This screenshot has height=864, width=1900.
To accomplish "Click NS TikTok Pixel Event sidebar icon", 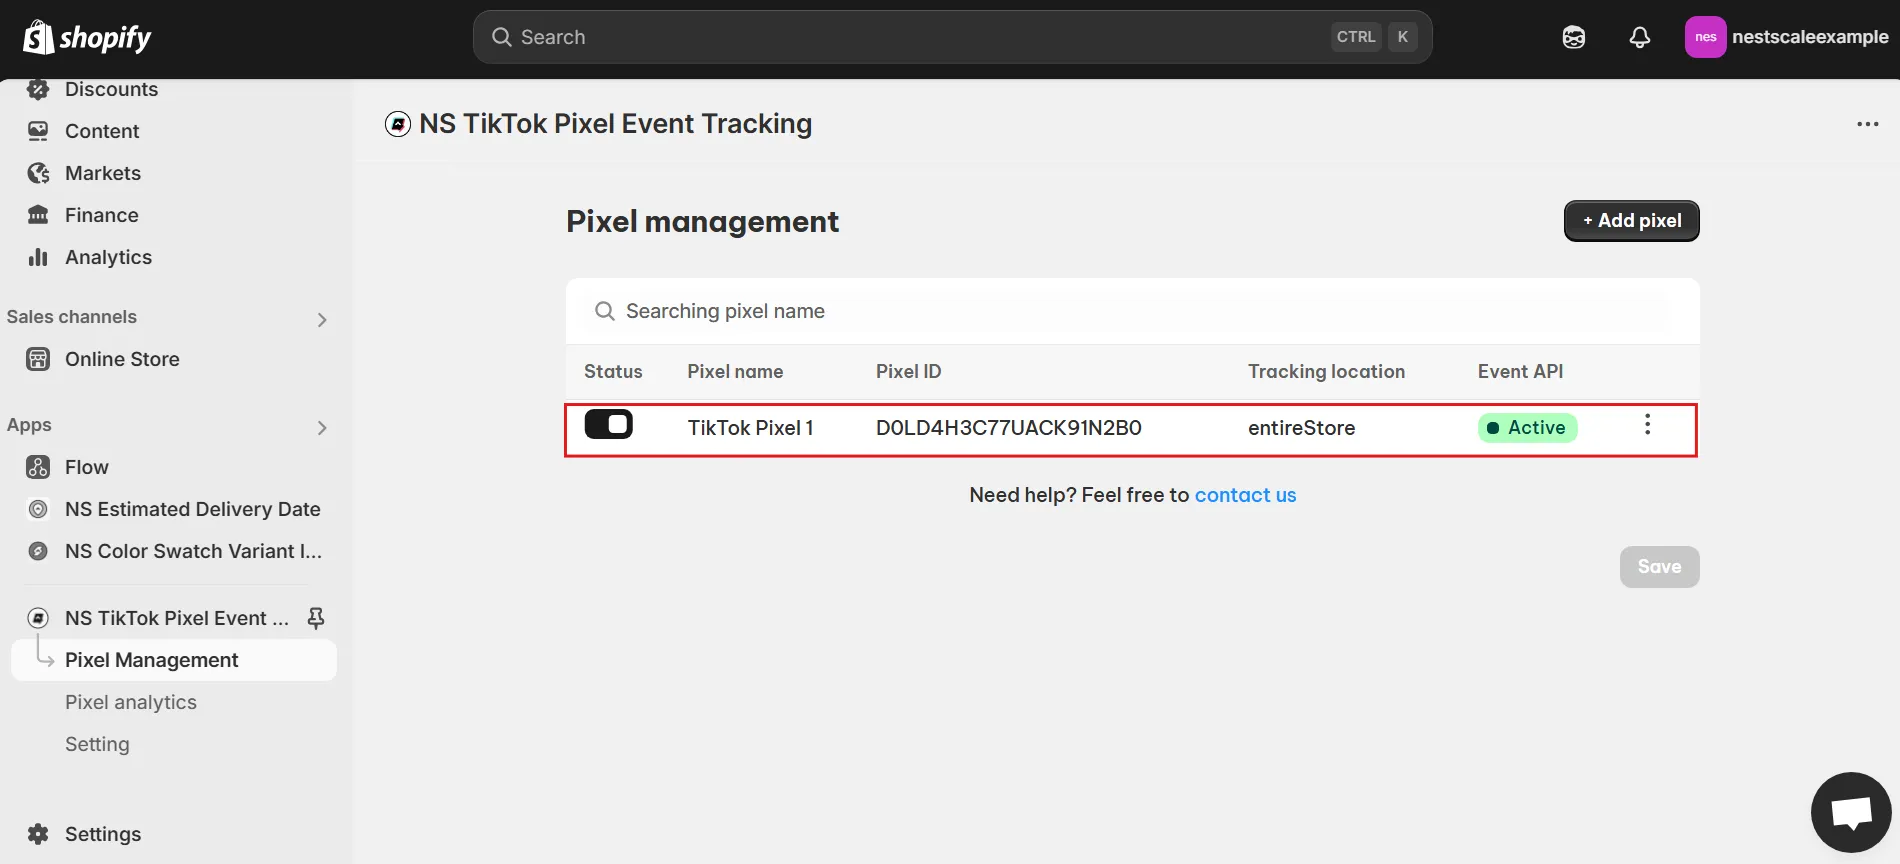I will (x=38, y=618).
